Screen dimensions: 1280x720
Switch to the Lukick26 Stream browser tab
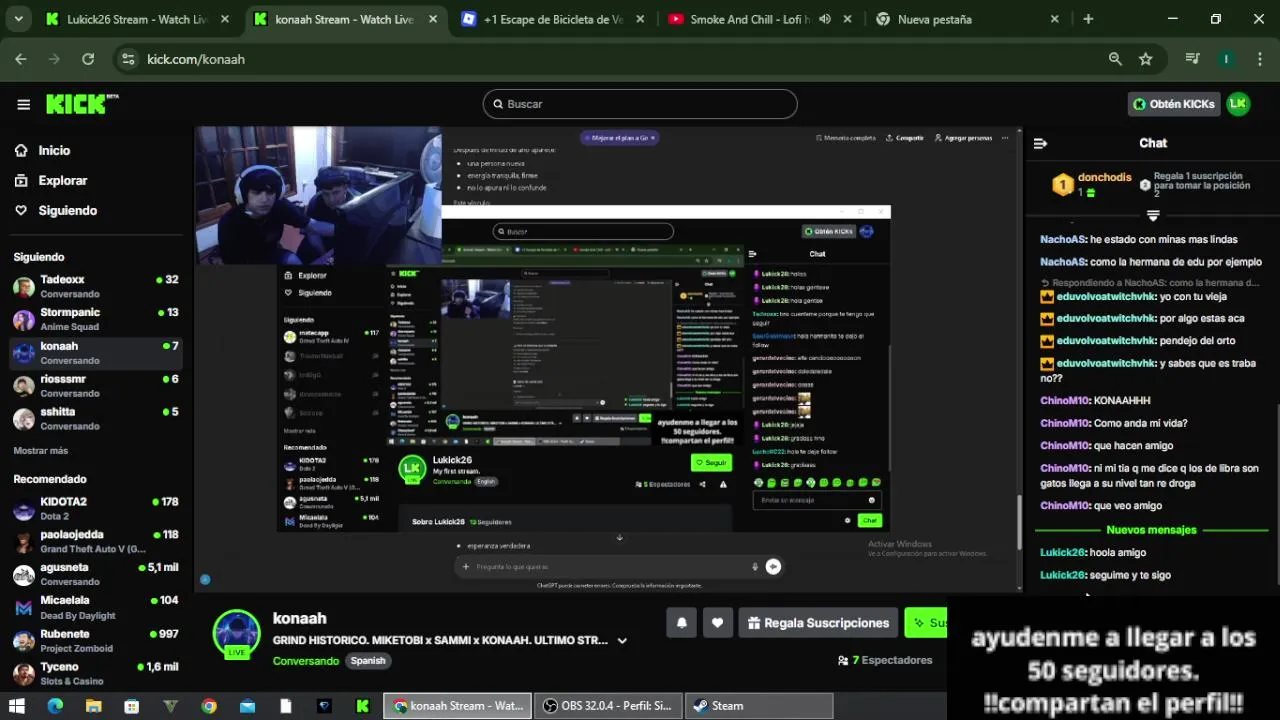click(137, 19)
